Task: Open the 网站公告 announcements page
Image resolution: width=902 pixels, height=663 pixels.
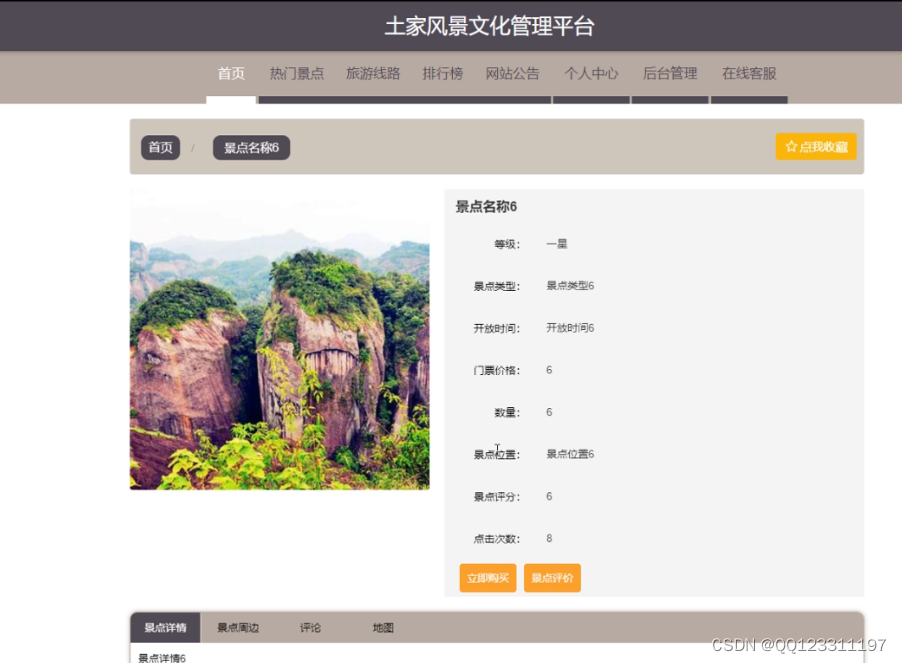Action: tap(512, 73)
